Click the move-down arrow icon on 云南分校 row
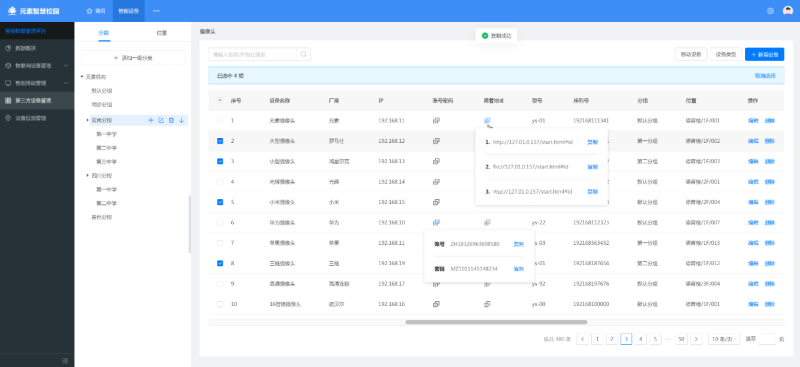The height and width of the screenshot is (367, 800). (182, 120)
